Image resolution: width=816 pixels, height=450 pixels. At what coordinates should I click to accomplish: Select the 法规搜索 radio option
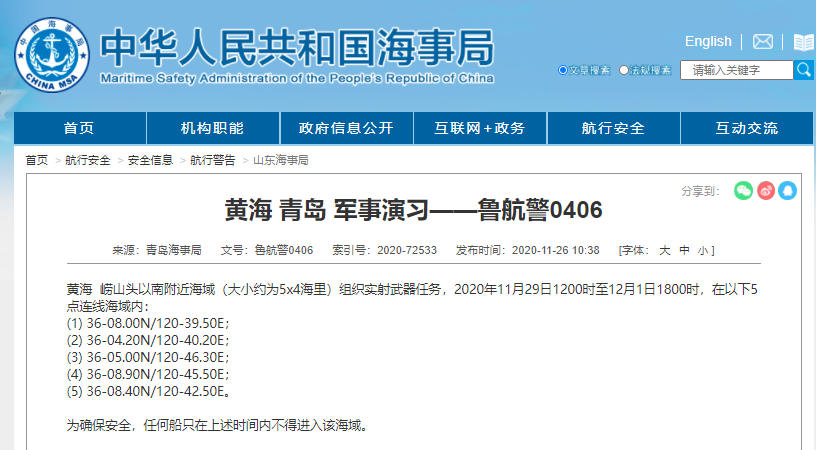click(623, 70)
